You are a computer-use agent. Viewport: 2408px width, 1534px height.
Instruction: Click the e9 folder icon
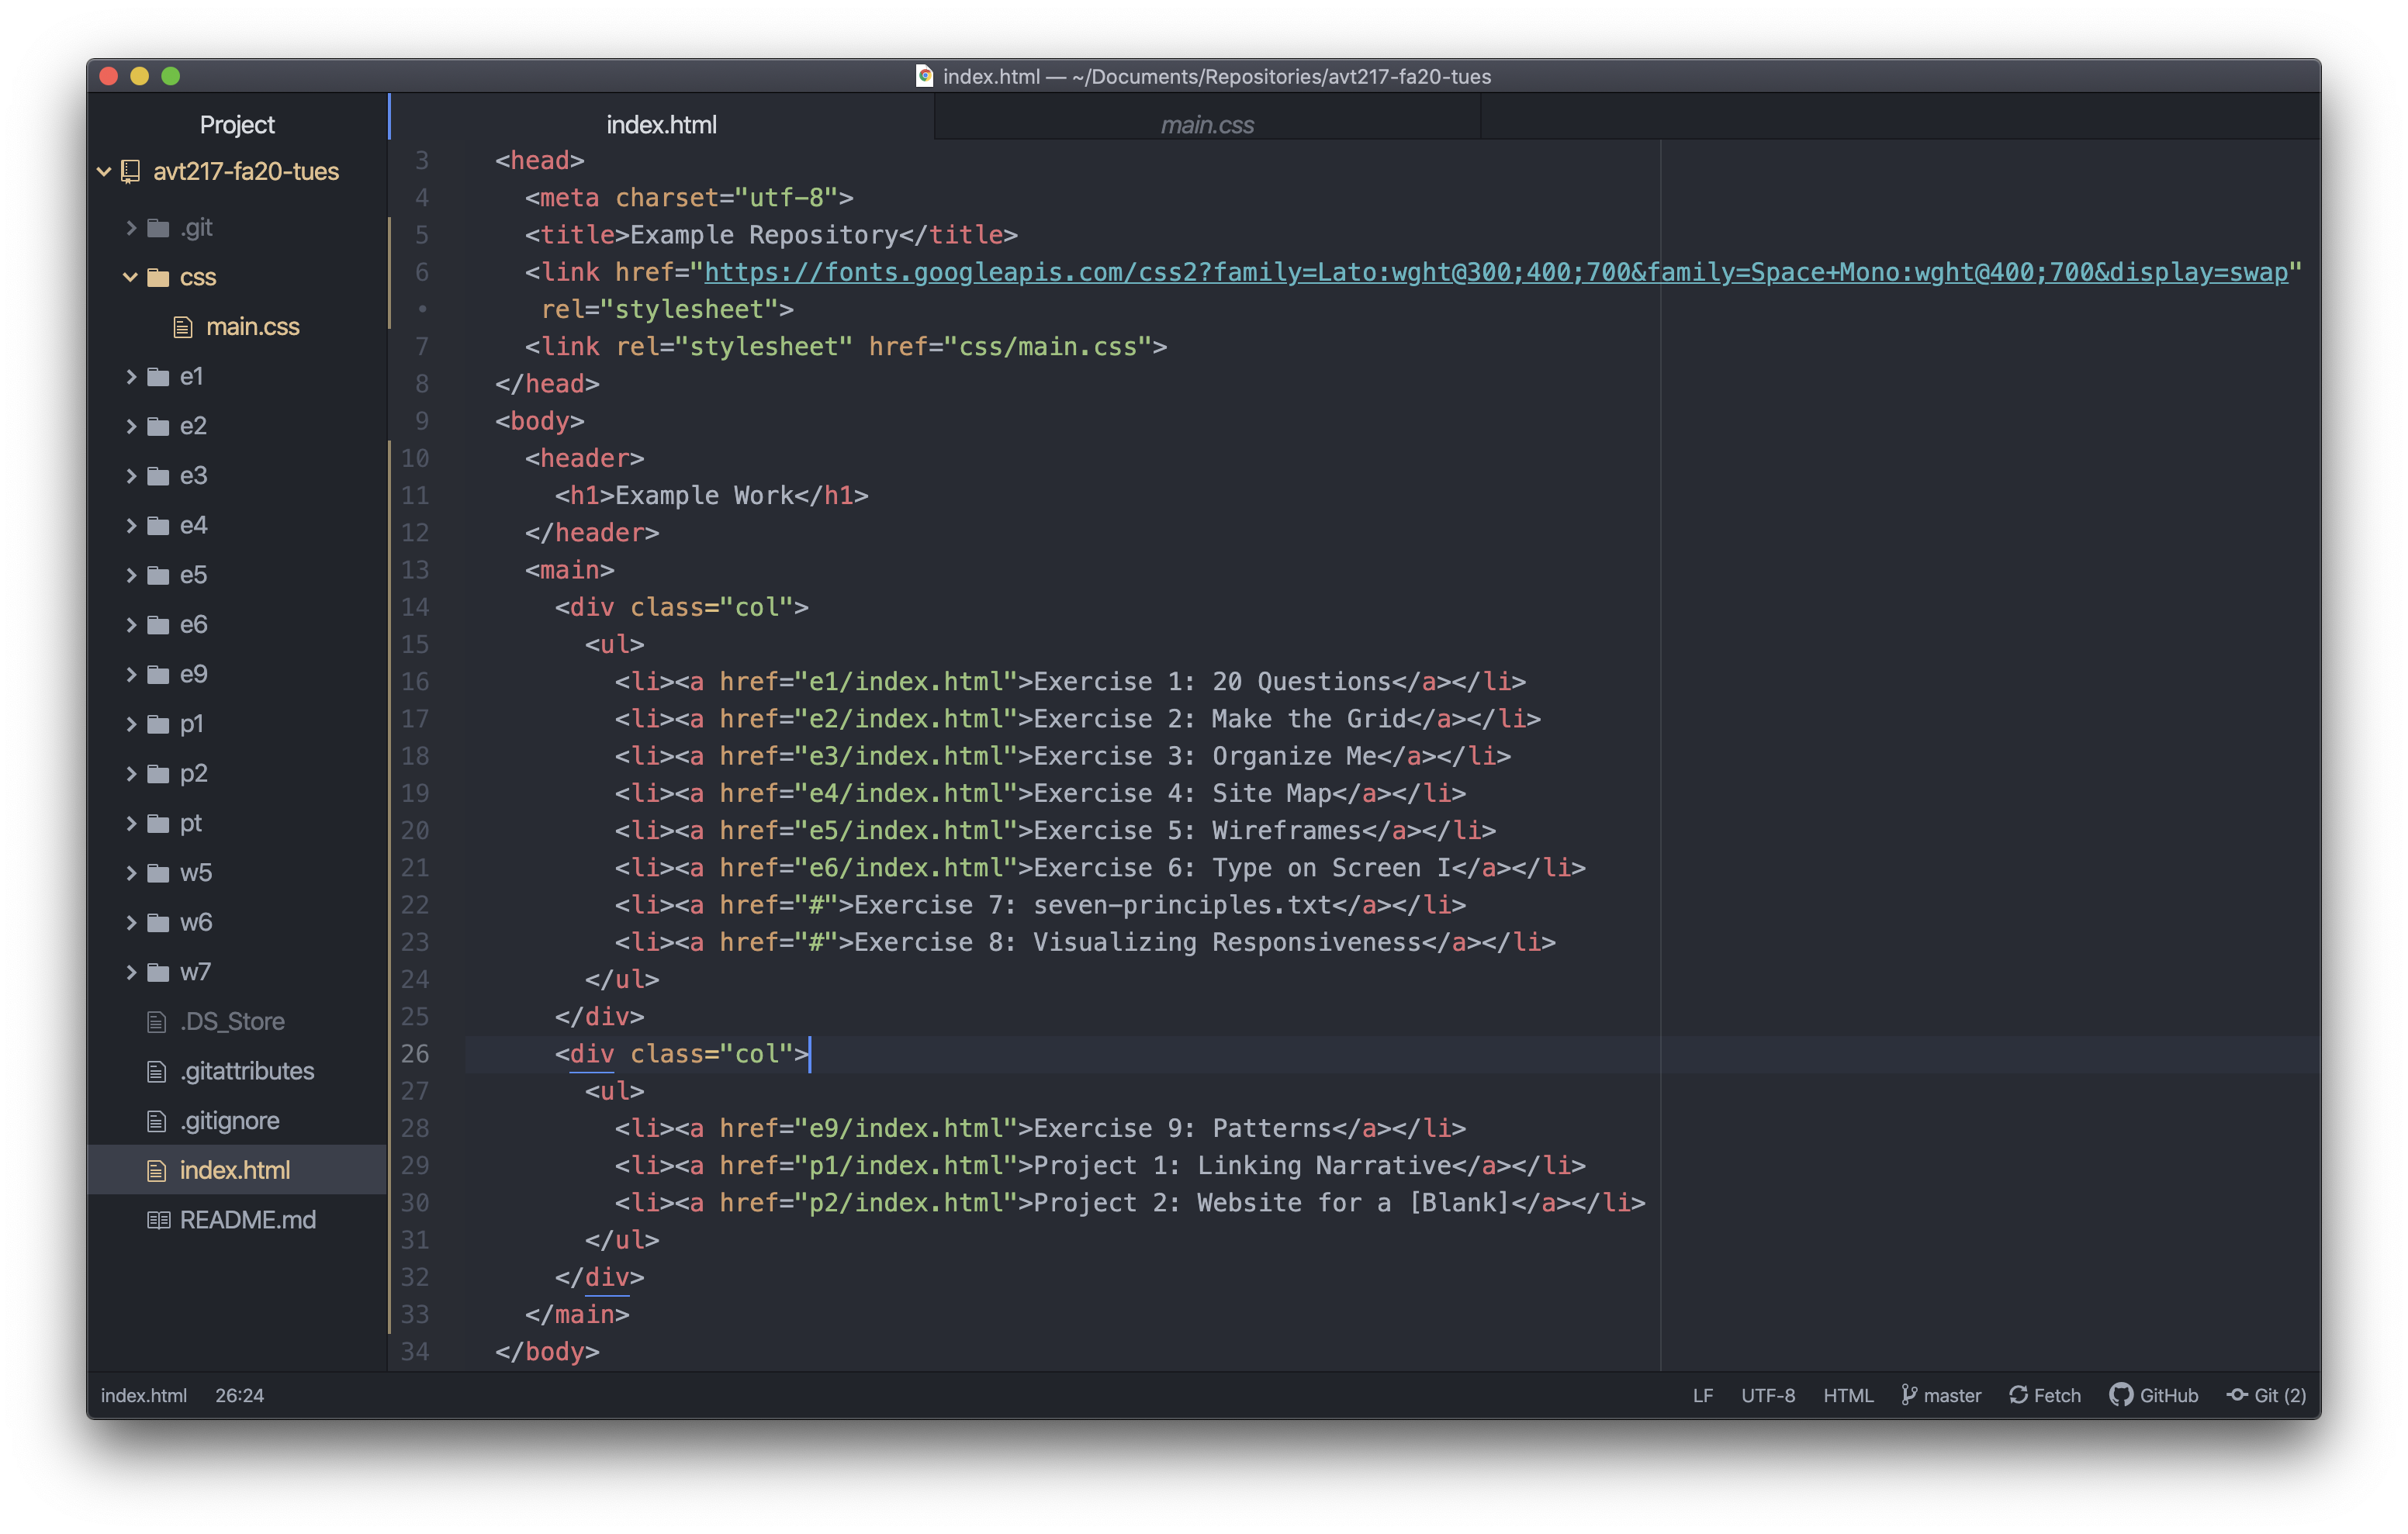pyautogui.click(x=158, y=675)
